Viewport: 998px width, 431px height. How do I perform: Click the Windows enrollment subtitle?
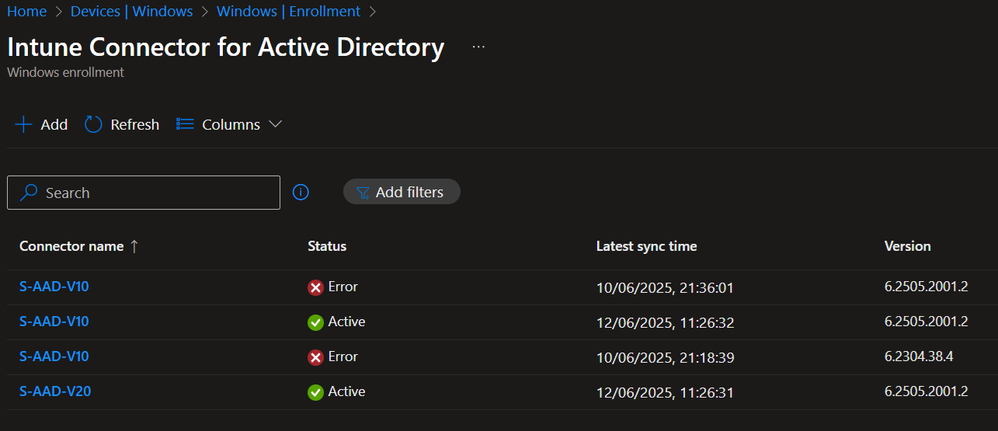coord(66,73)
